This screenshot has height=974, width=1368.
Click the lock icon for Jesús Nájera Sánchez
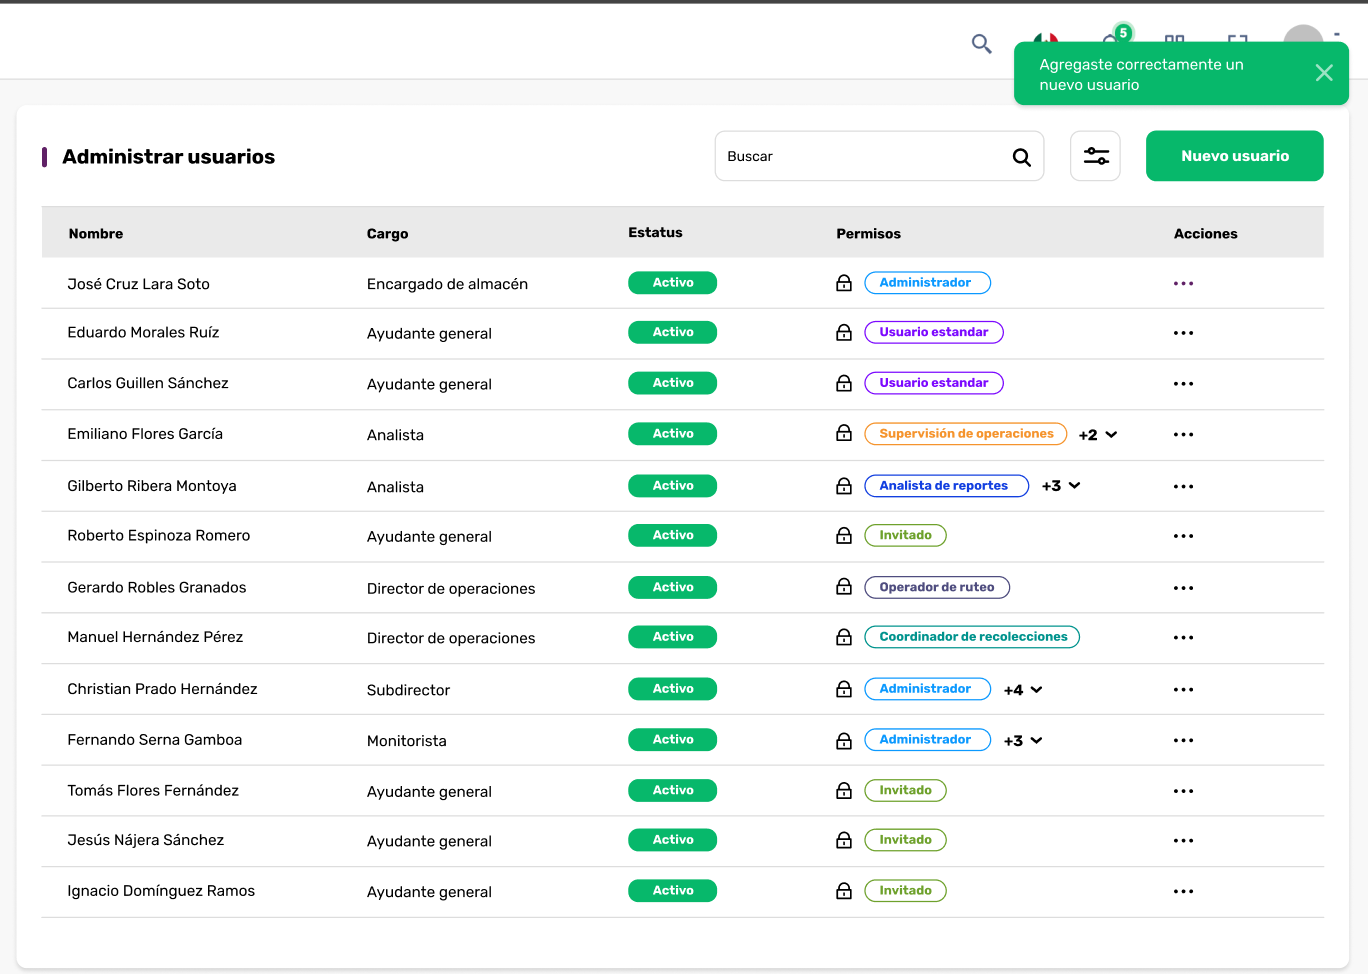click(844, 840)
